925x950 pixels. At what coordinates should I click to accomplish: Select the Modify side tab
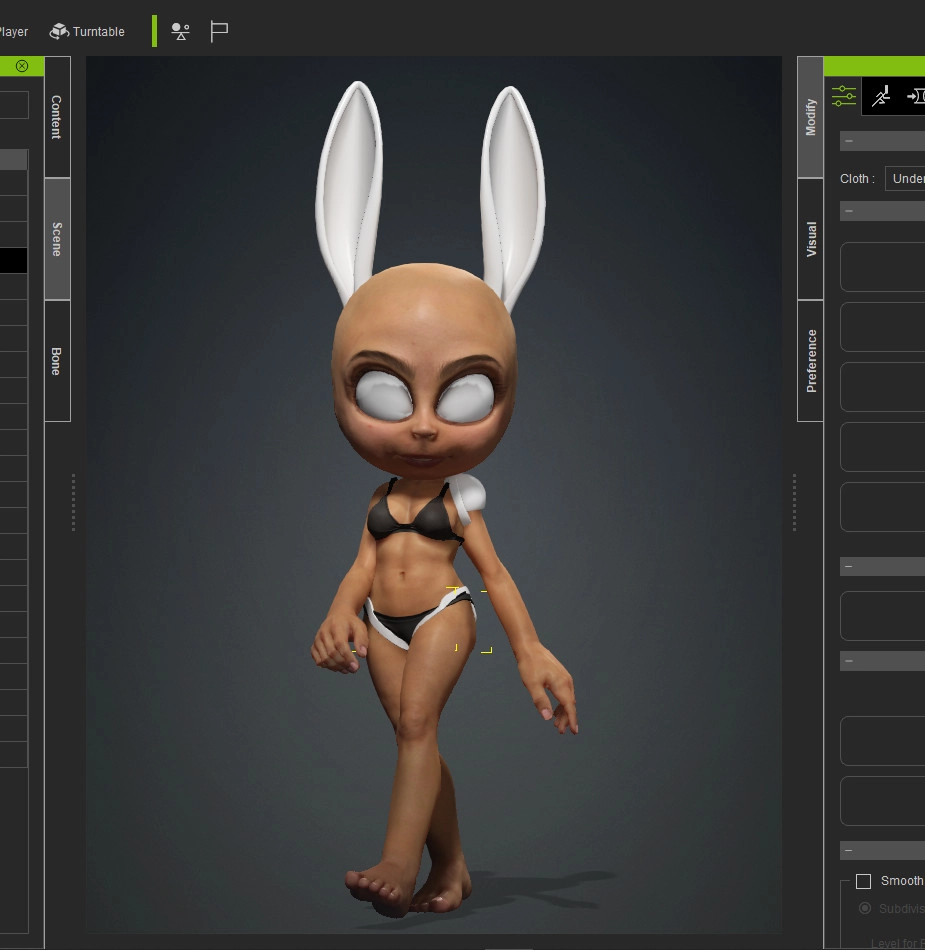tap(811, 117)
